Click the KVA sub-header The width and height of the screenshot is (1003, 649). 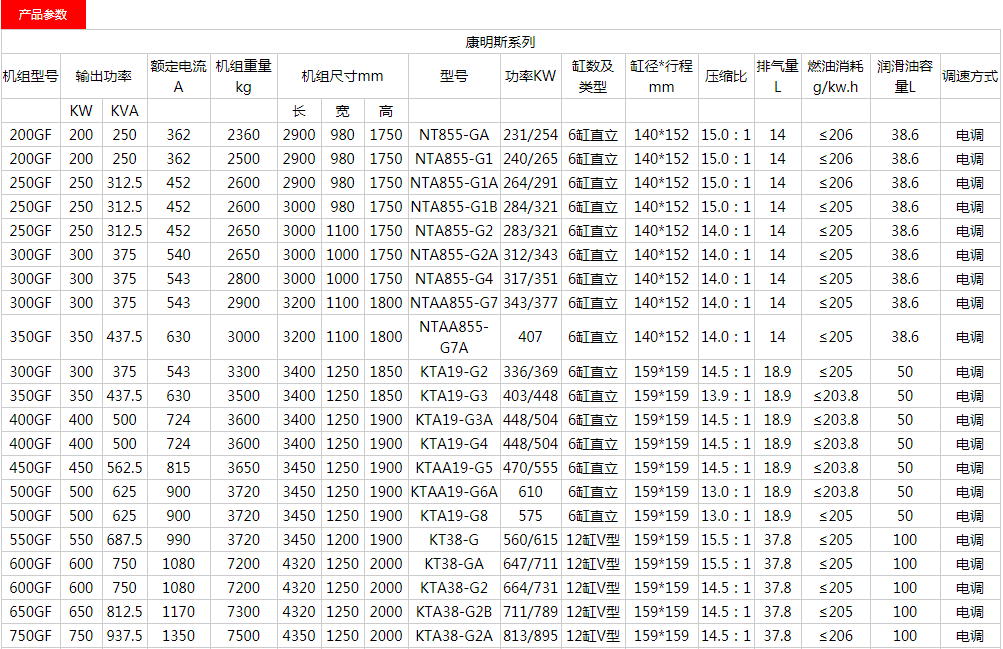click(125, 111)
